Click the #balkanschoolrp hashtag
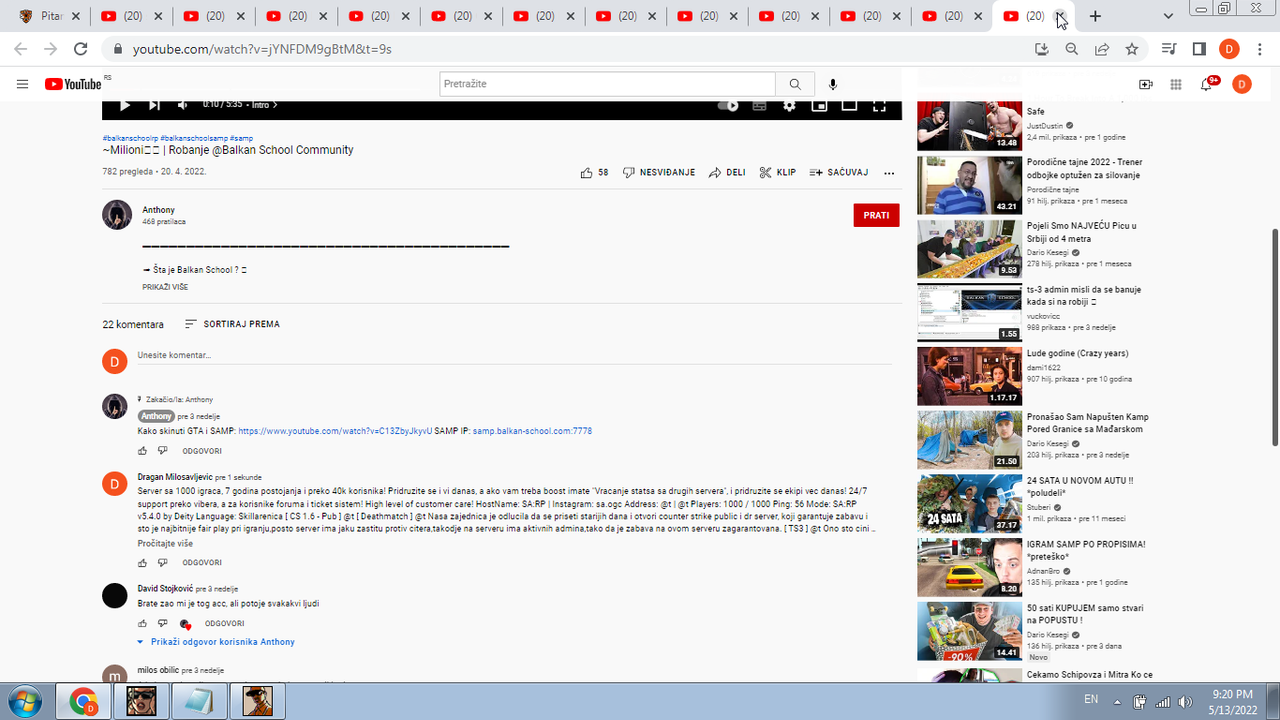 [x=130, y=138]
